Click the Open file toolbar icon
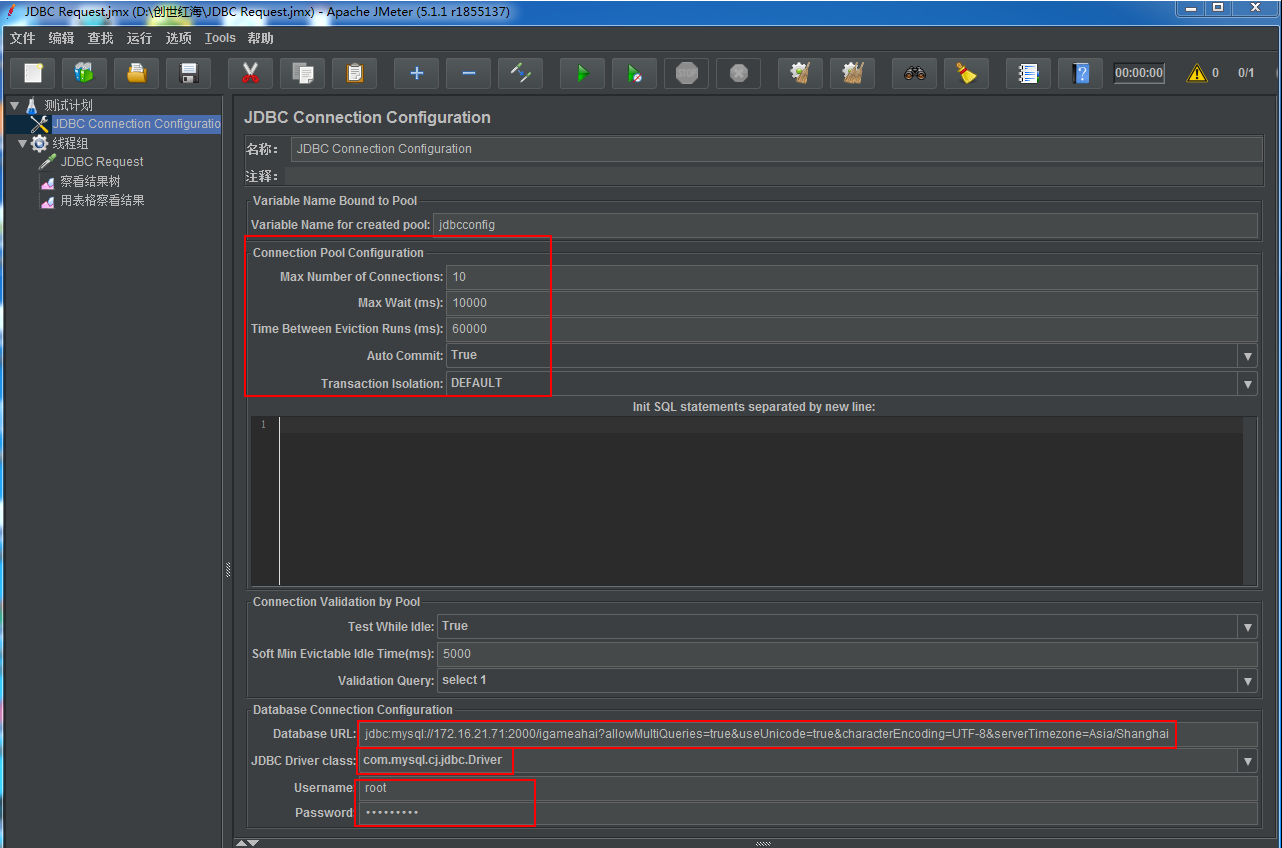The height and width of the screenshot is (848, 1282). [x=137, y=73]
